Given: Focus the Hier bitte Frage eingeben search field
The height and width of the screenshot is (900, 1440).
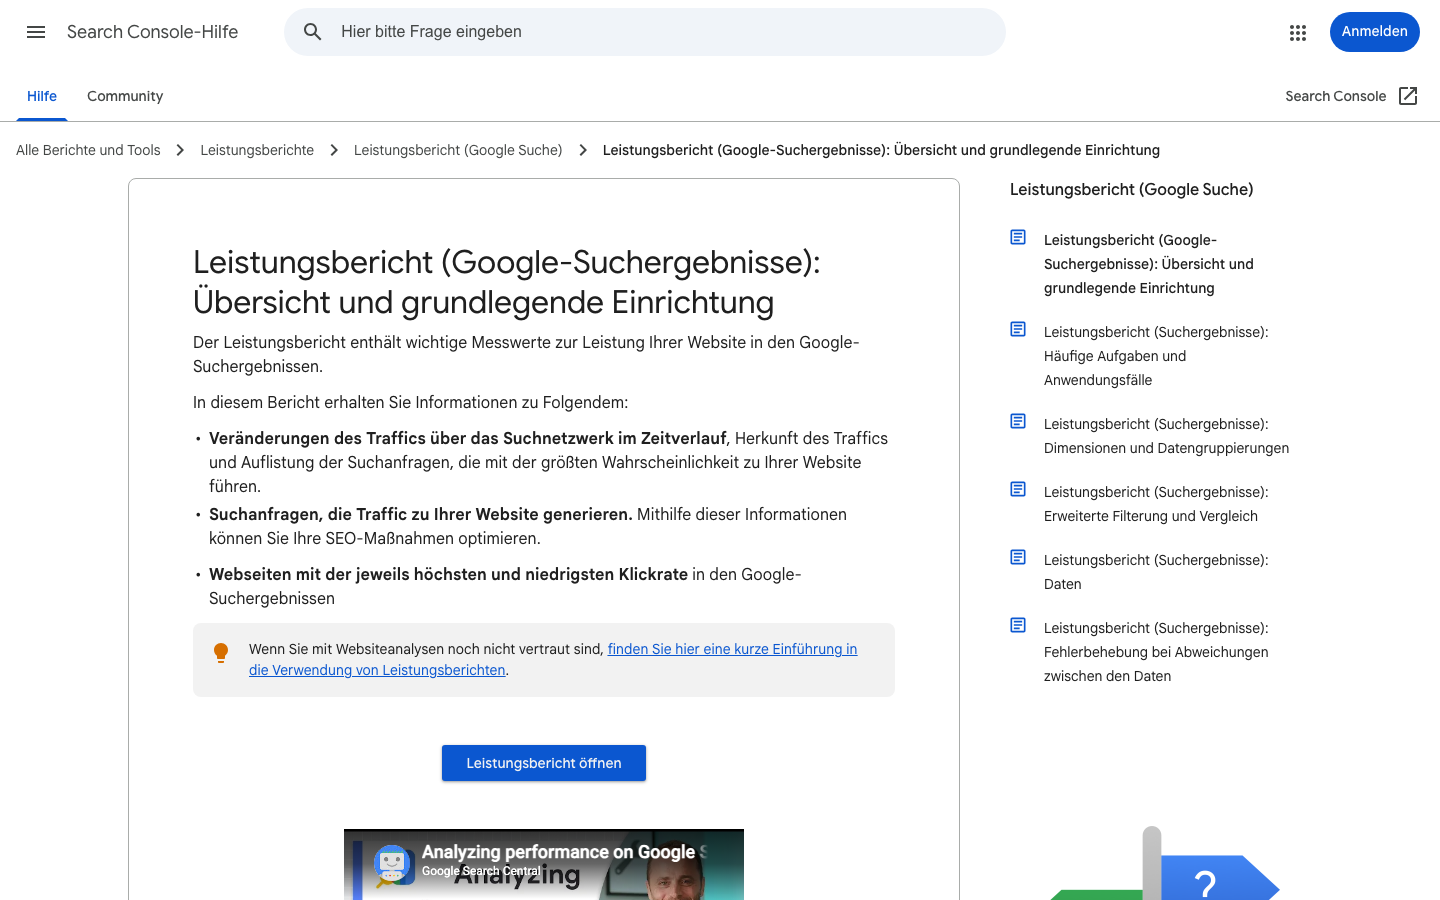Looking at the screenshot, I should click(645, 32).
